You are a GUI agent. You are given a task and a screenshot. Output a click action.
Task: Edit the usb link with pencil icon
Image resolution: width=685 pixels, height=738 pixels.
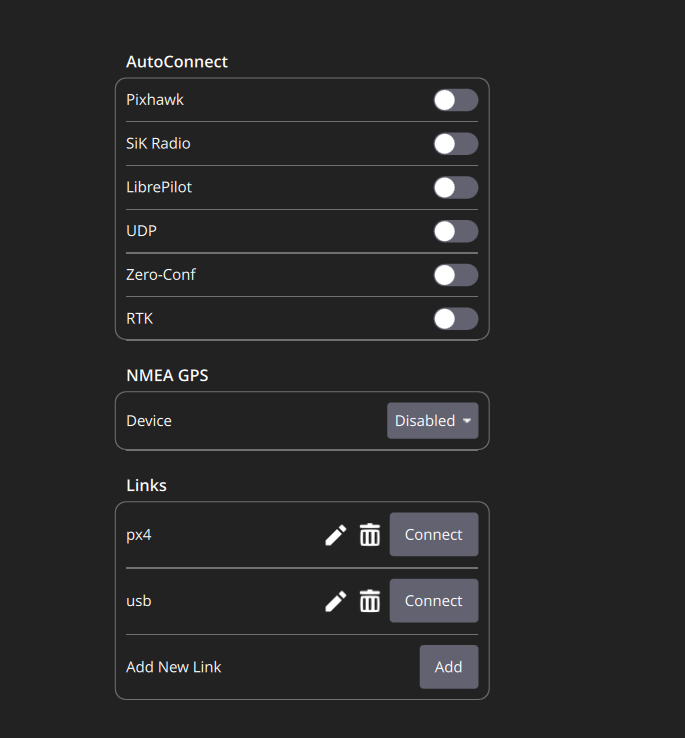point(336,601)
